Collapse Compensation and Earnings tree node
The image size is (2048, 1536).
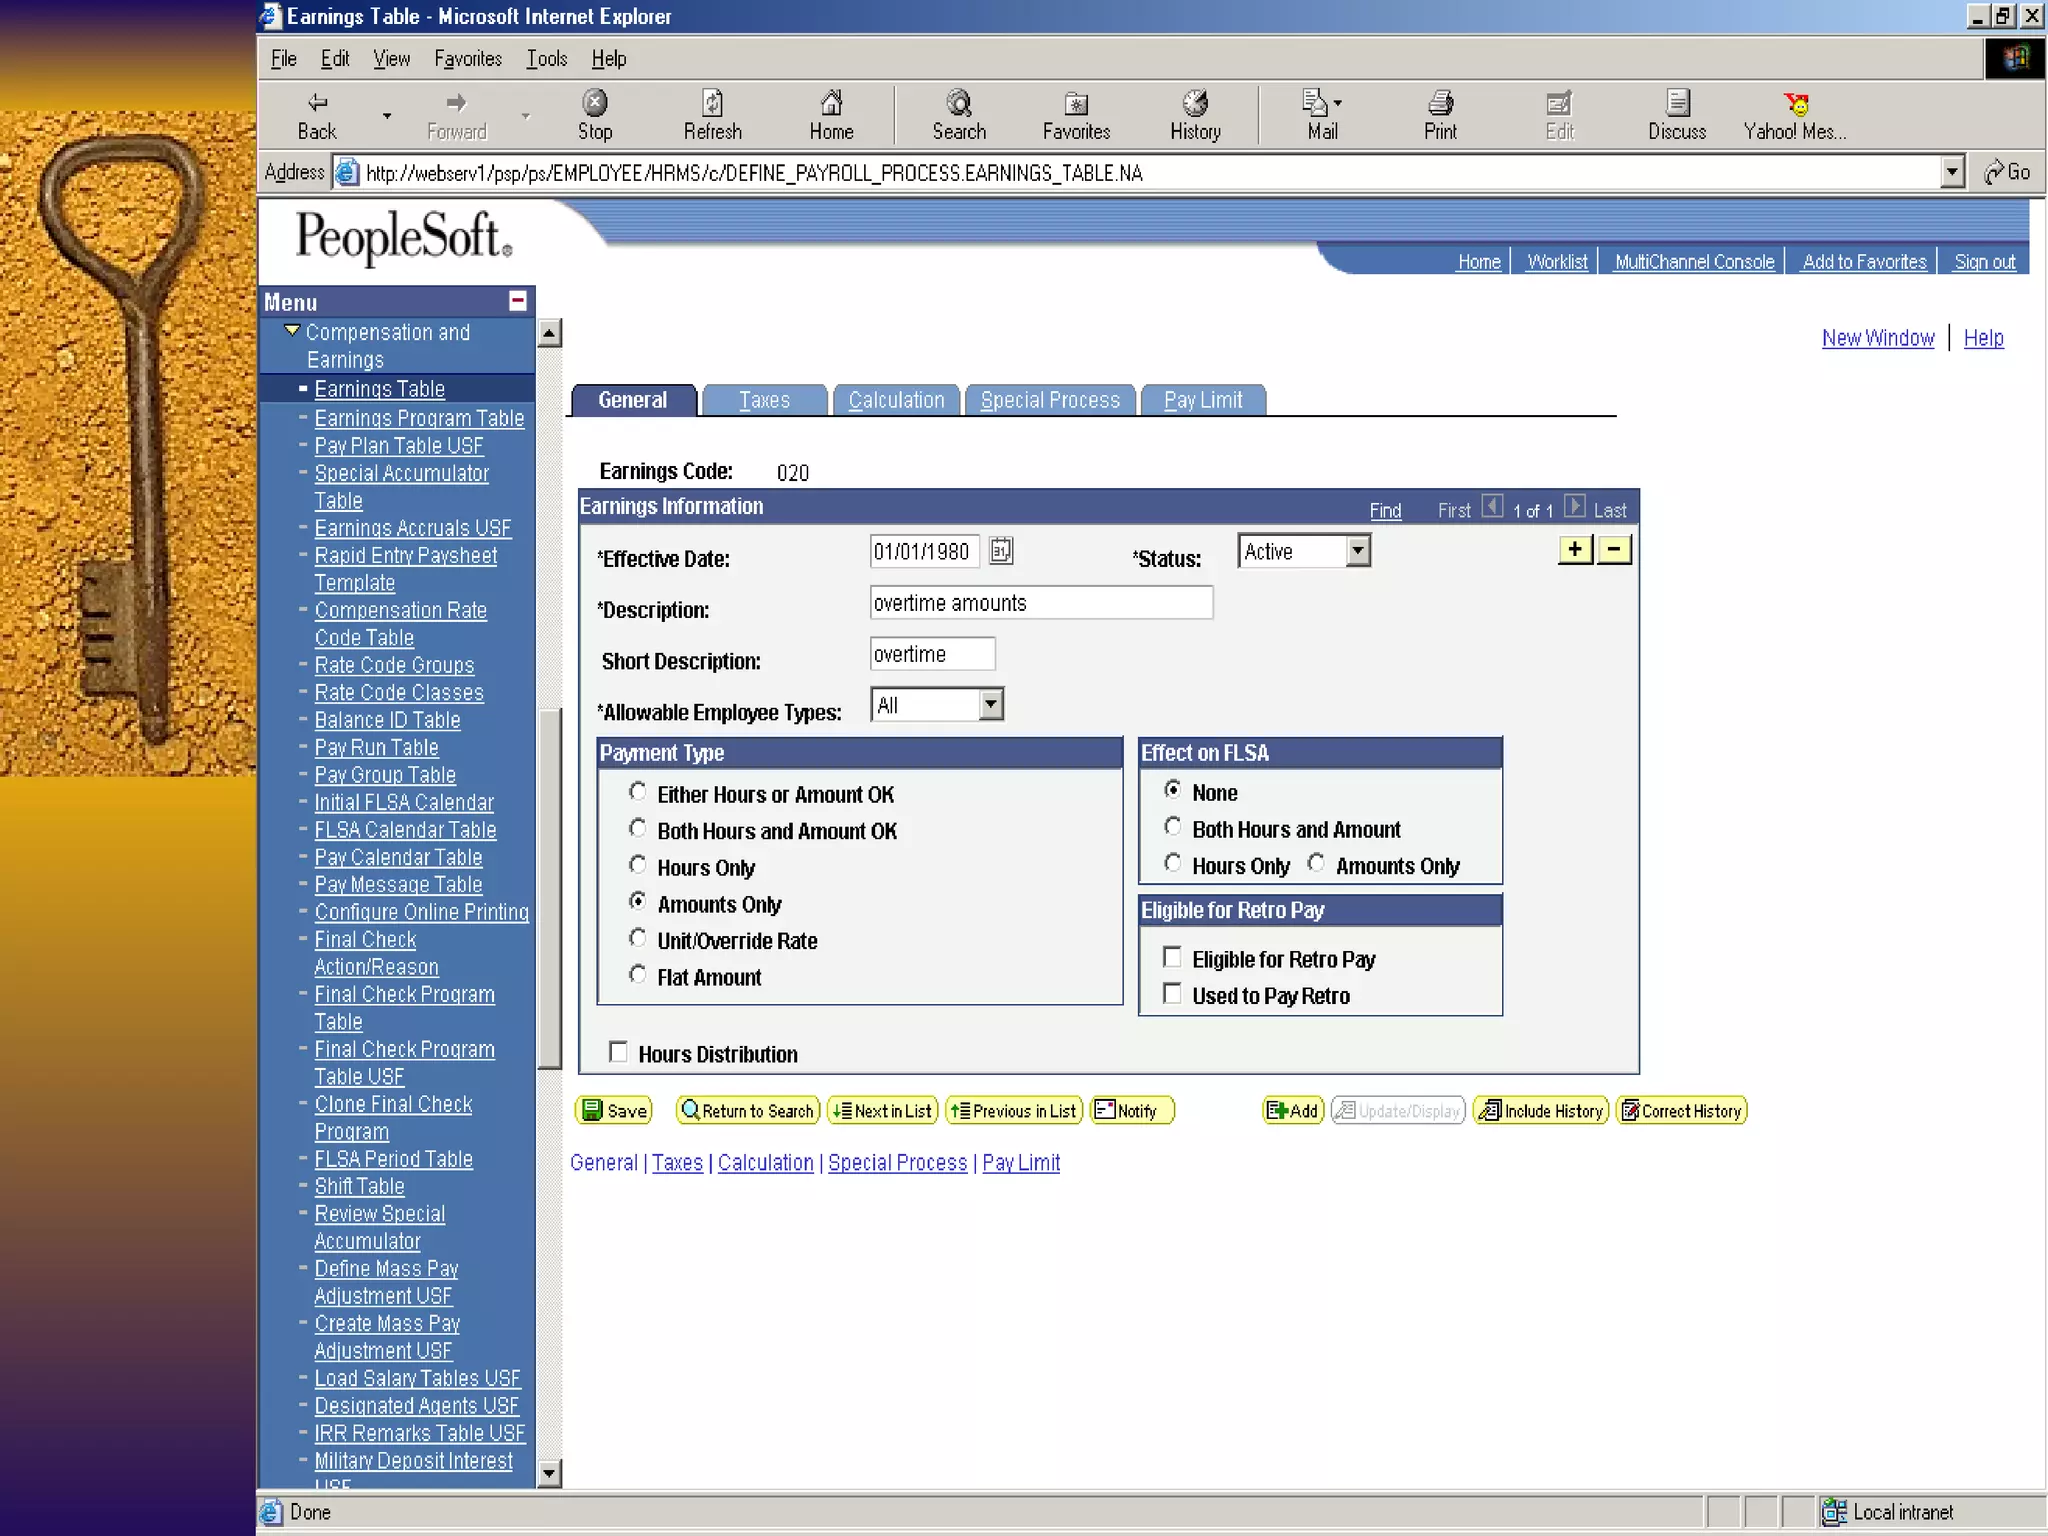click(292, 331)
